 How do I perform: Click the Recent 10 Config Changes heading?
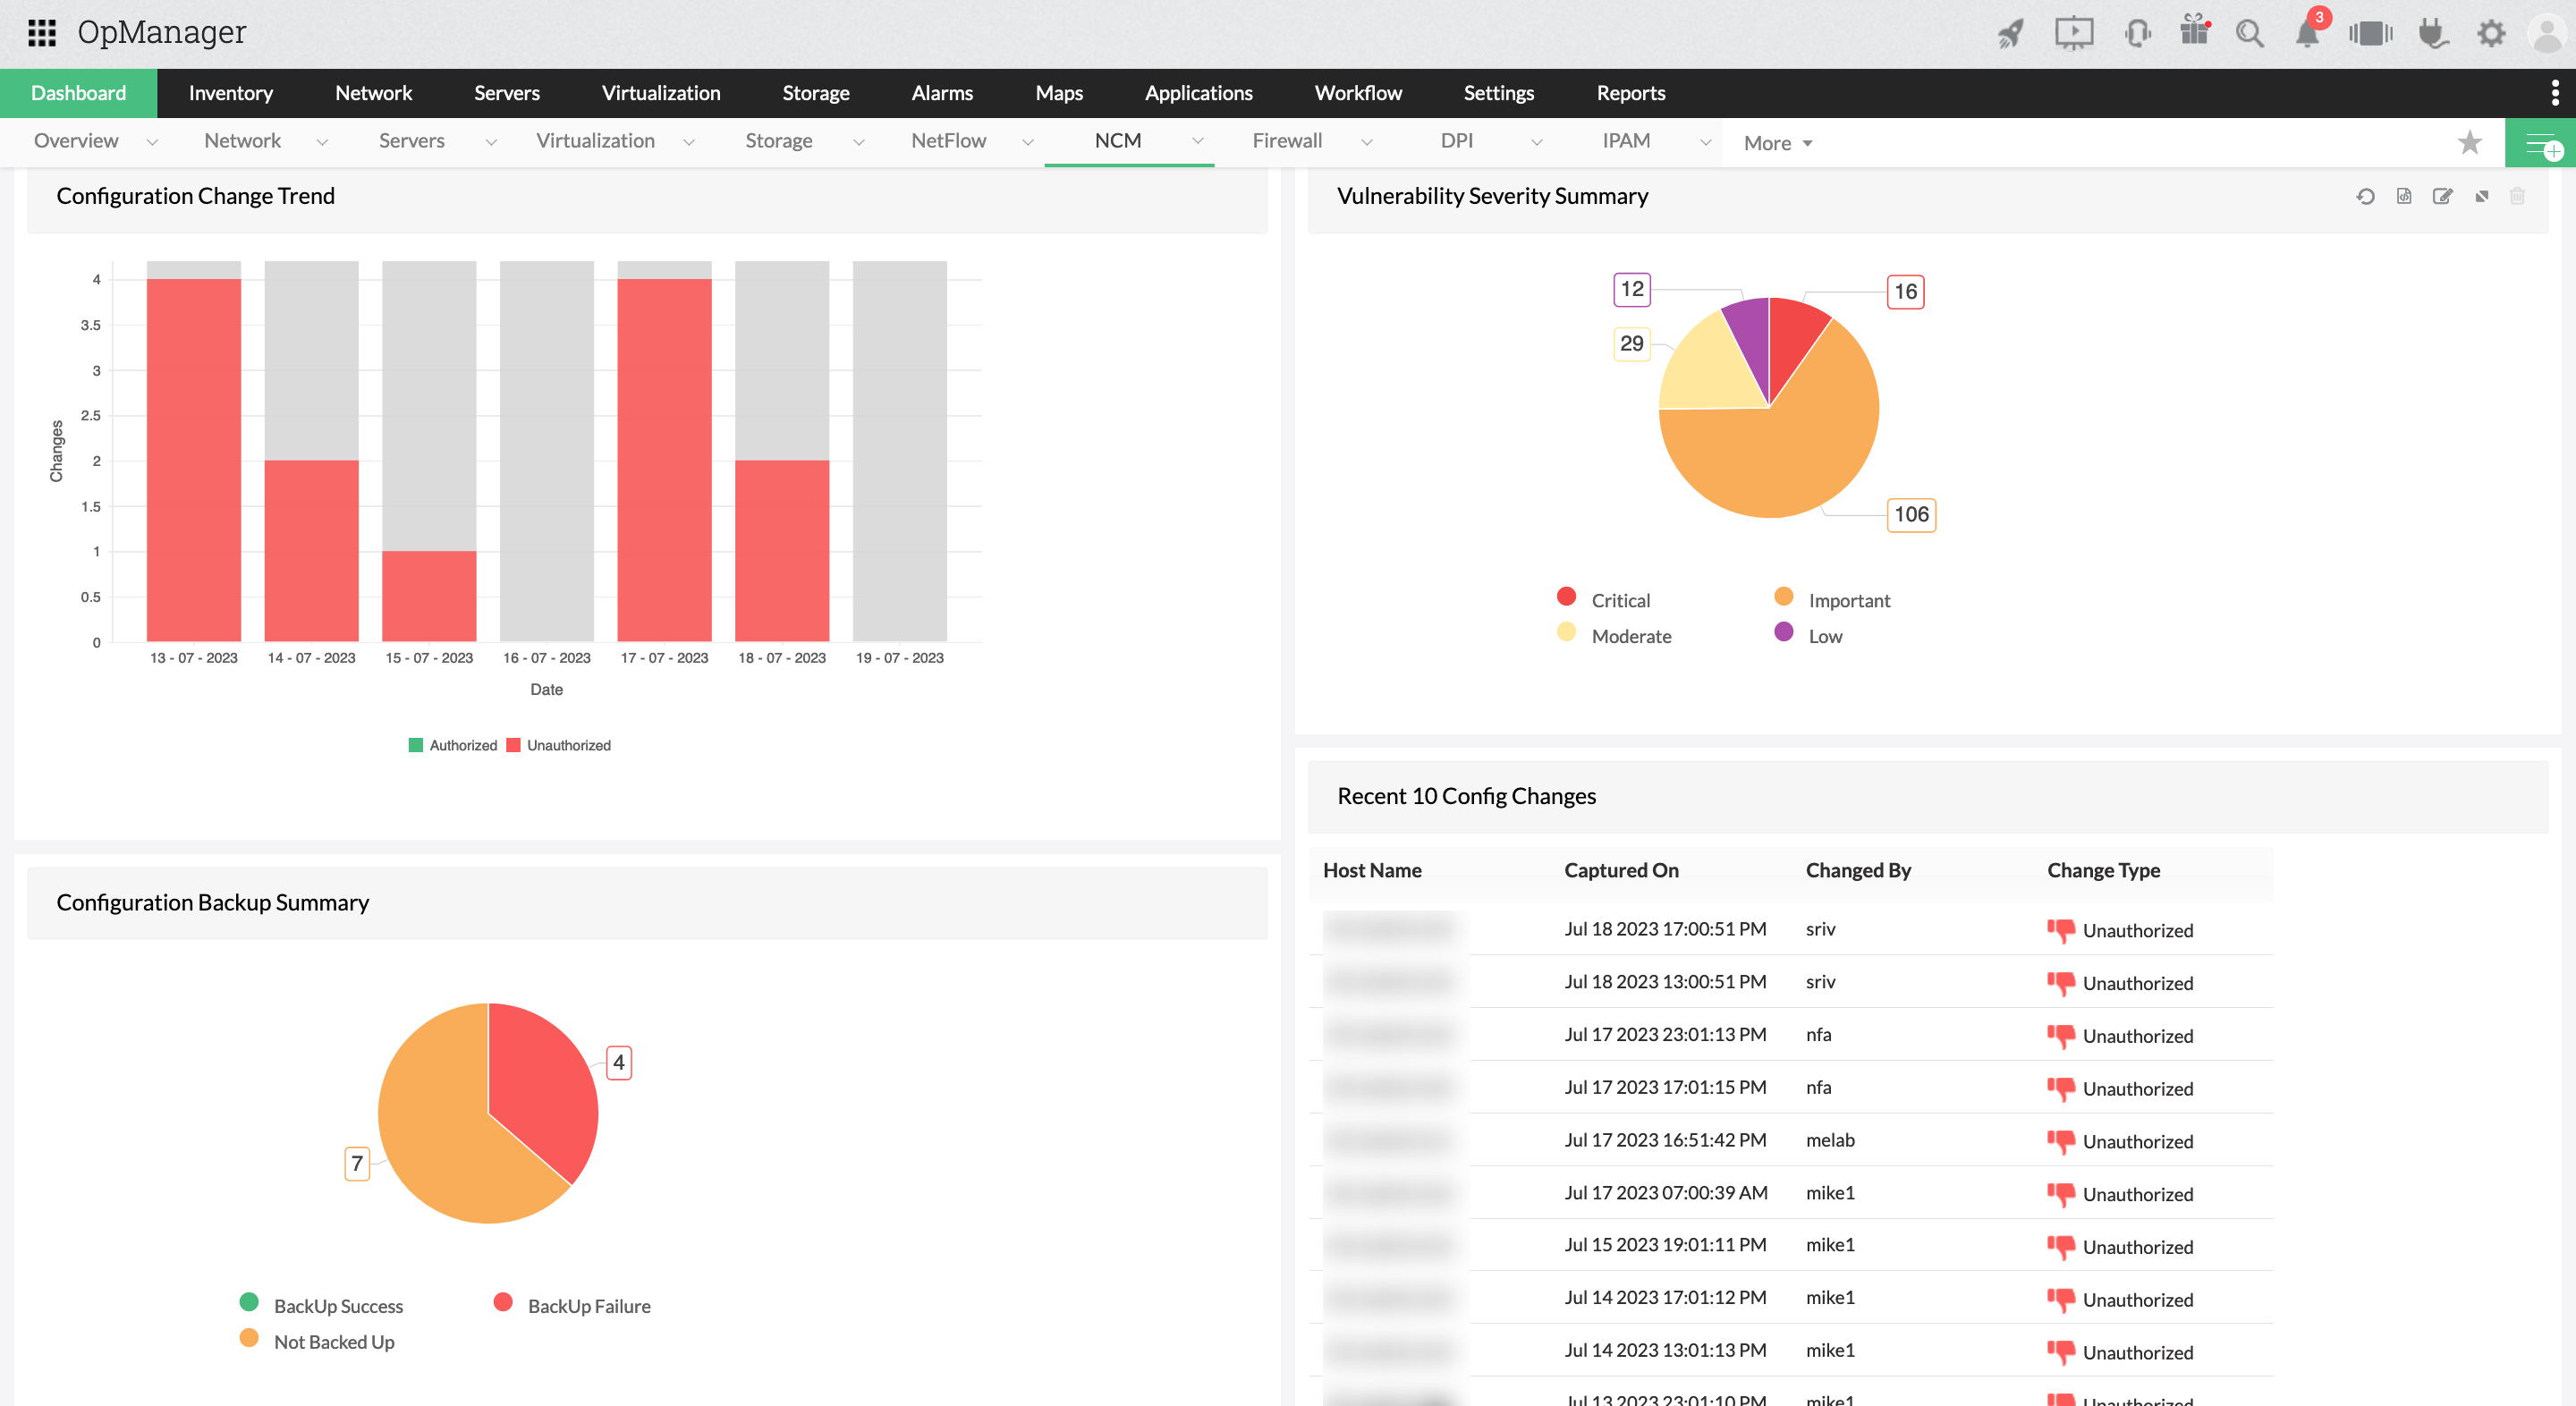point(1466,796)
